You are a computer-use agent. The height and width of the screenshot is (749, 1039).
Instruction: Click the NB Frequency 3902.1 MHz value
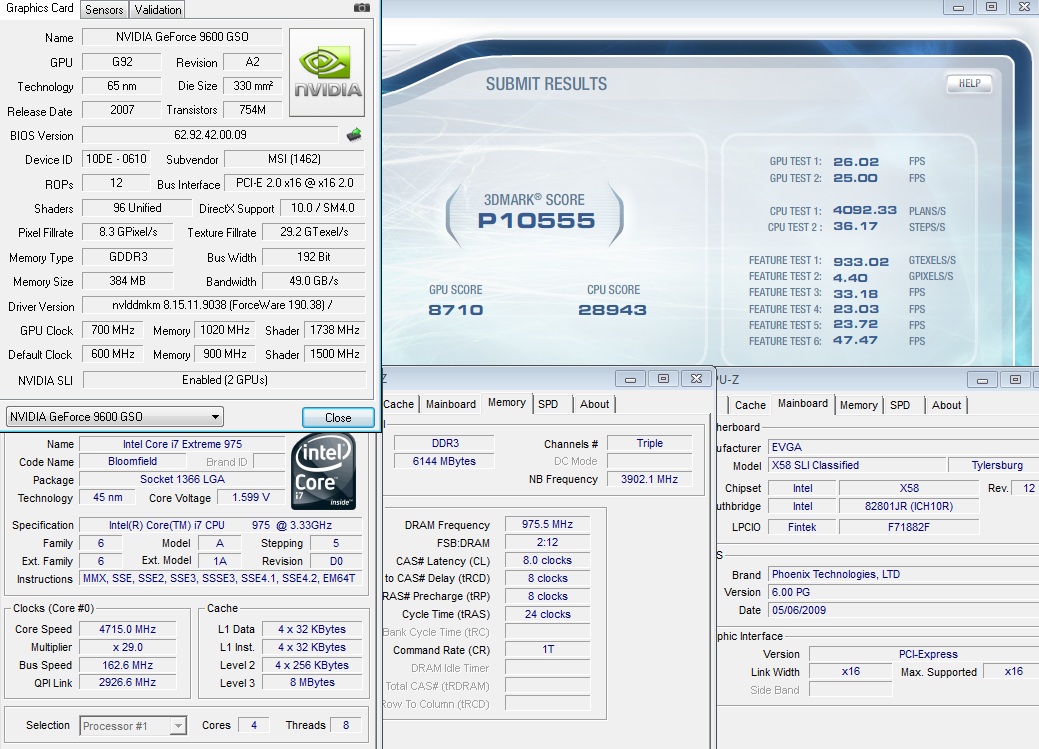pyautogui.click(x=649, y=479)
